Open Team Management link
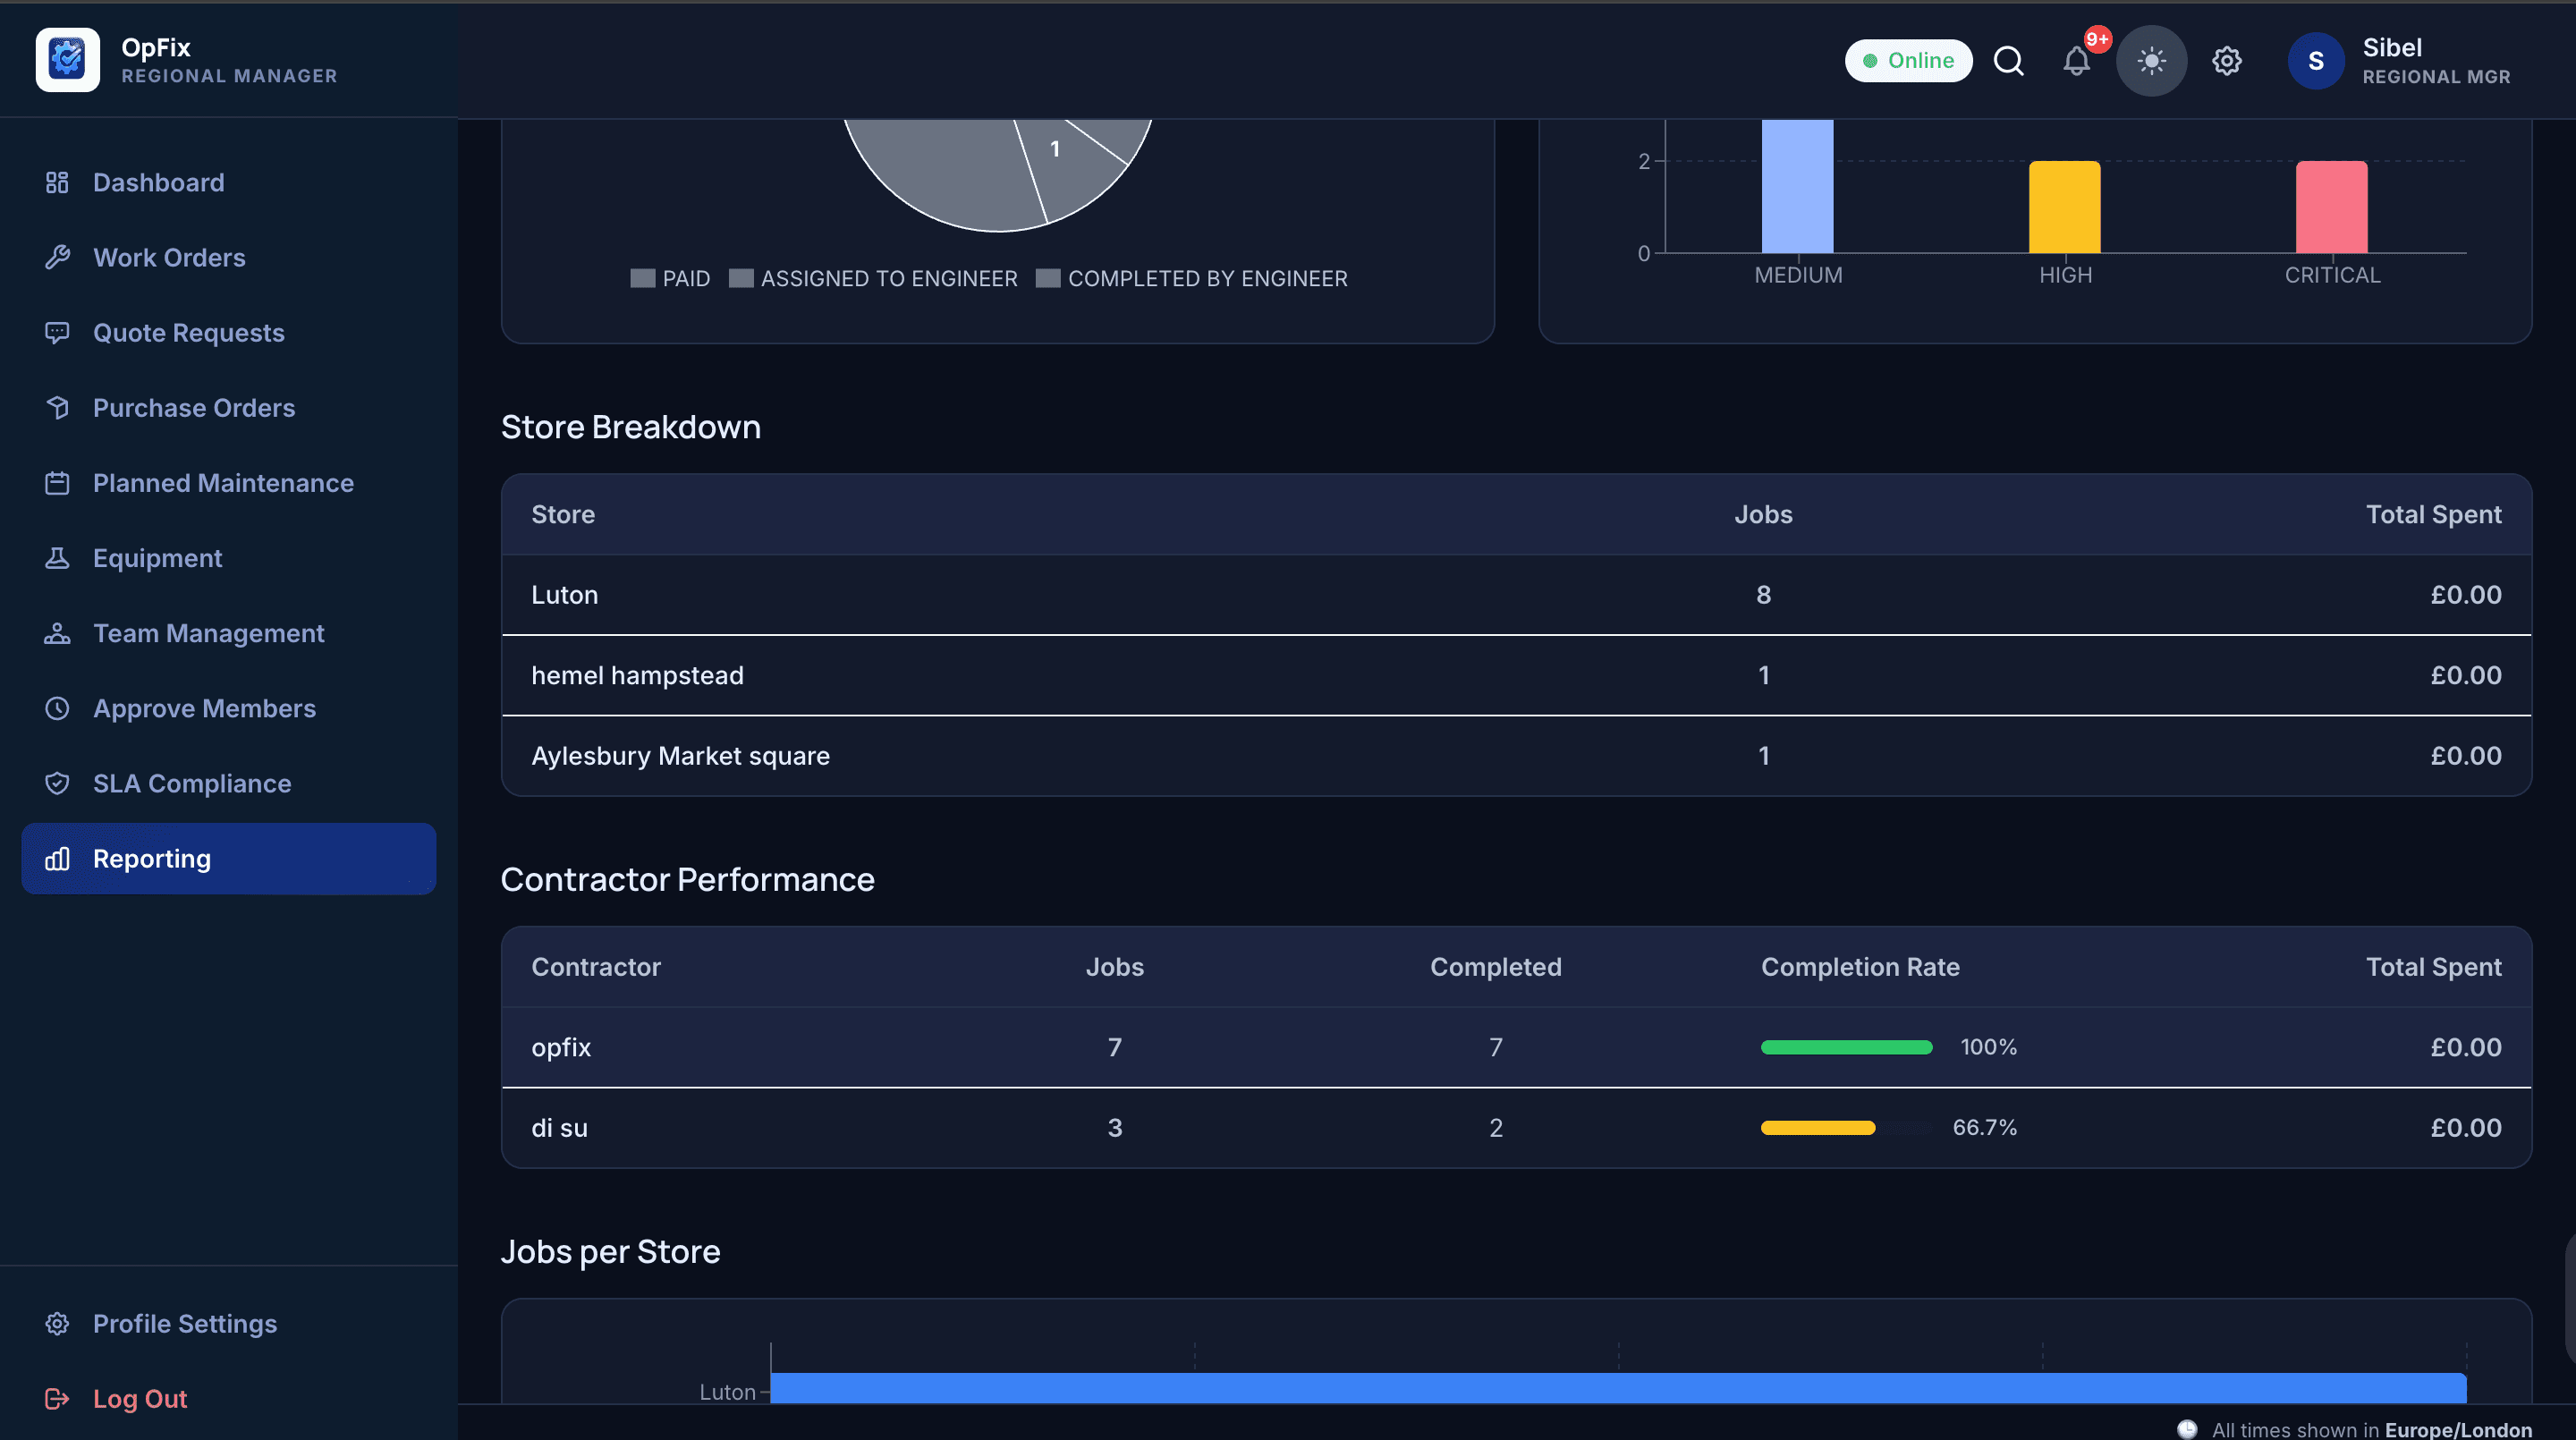The height and width of the screenshot is (1440, 2576). [x=228, y=633]
